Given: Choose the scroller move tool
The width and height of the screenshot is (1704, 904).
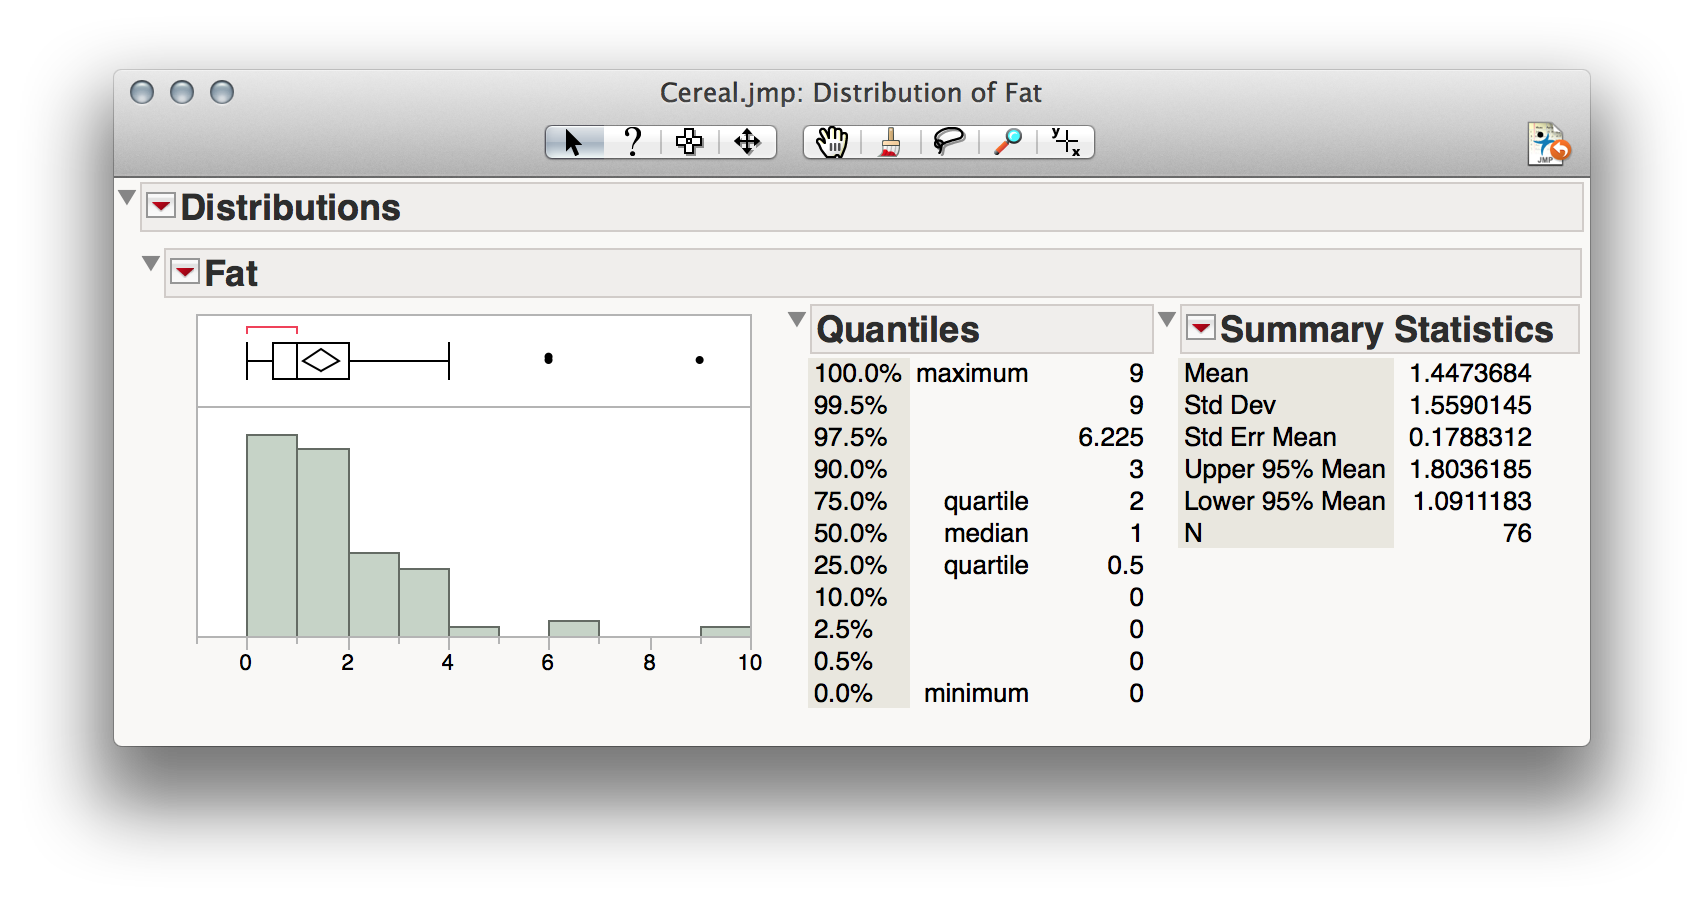Looking at the screenshot, I should click(747, 142).
